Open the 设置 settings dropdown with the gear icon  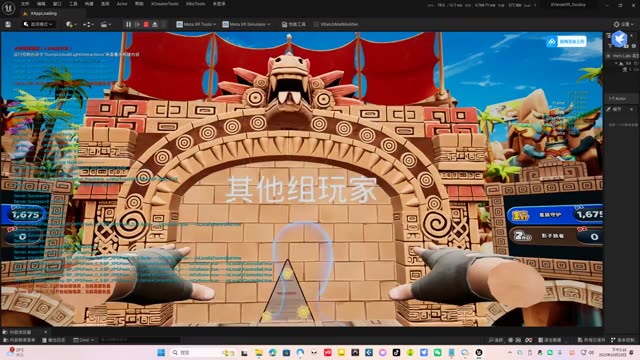(624, 24)
